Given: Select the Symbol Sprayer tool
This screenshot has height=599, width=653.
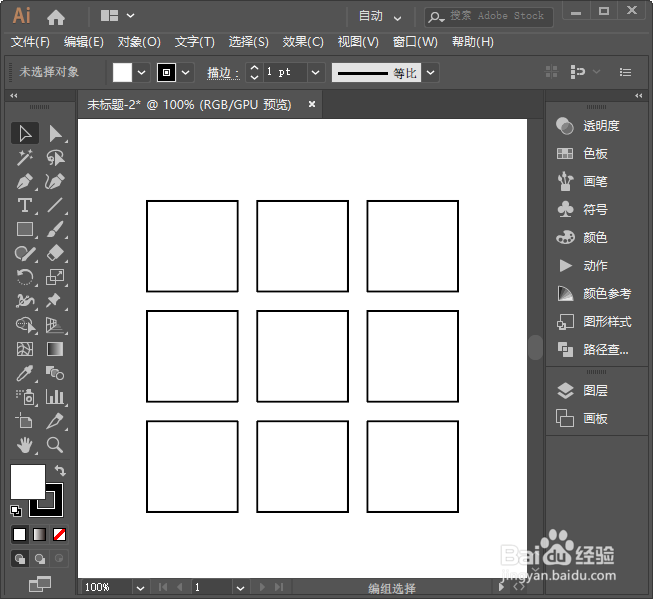Looking at the screenshot, I should (x=25, y=397).
